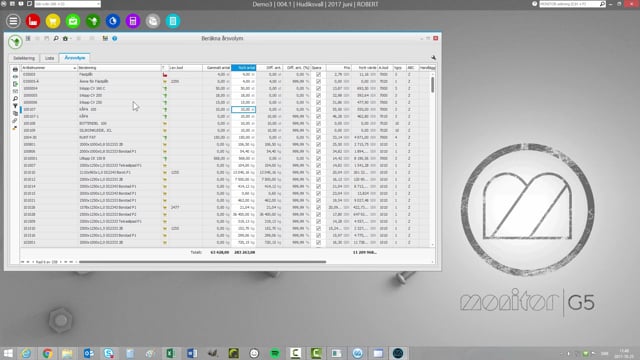Click the vertical scrollbar thumb of the table
640x360 pixels.
pyautogui.click(x=432, y=84)
